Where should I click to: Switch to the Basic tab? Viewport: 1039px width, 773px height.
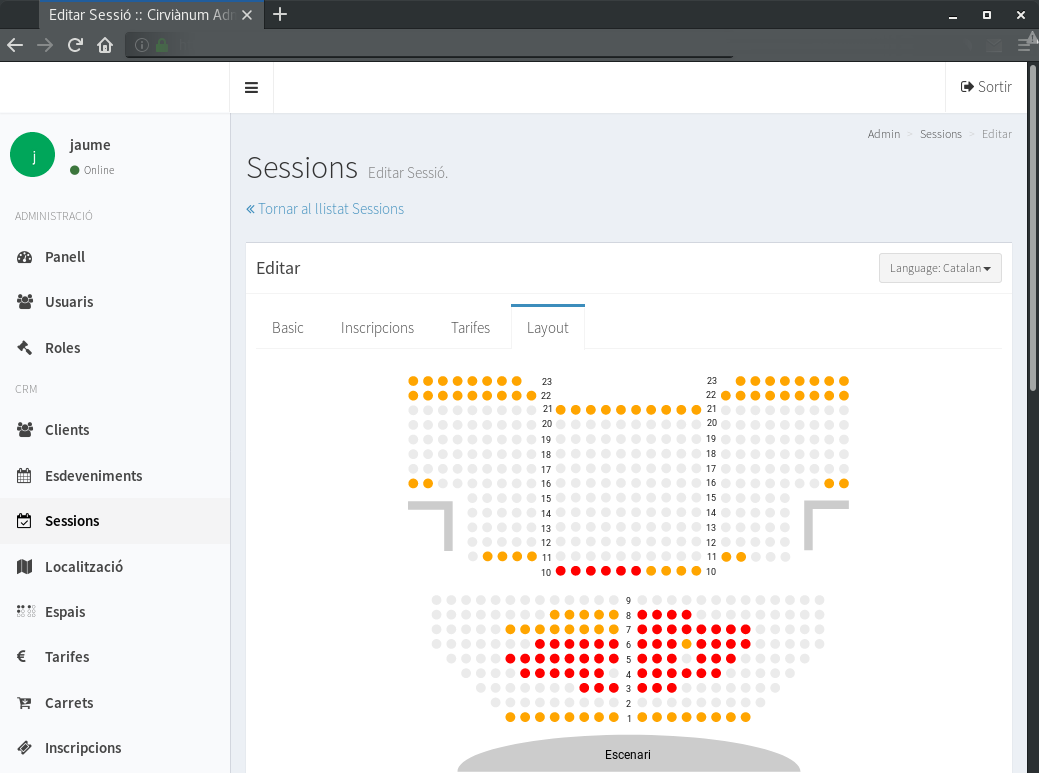(x=288, y=328)
